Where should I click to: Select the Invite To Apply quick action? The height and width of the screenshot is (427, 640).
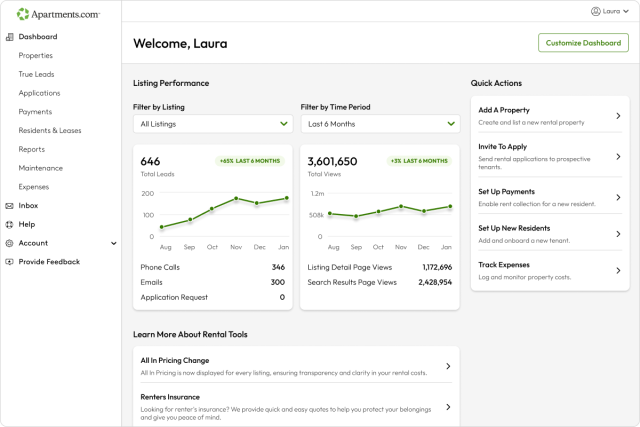pos(550,156)
